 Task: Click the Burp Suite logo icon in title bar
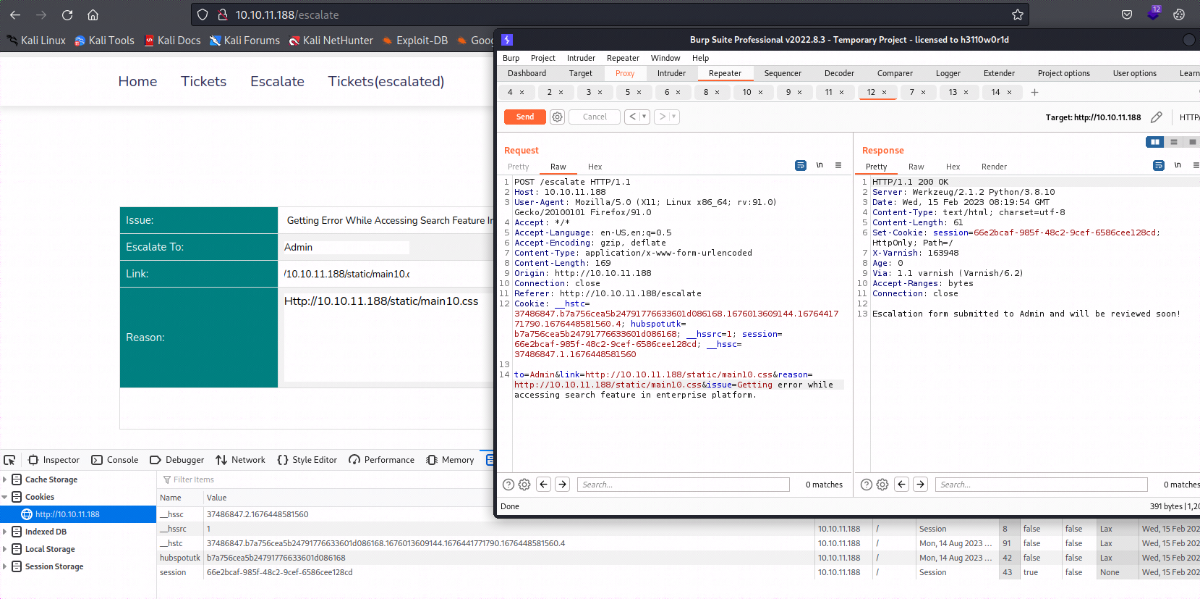(507, 40)
